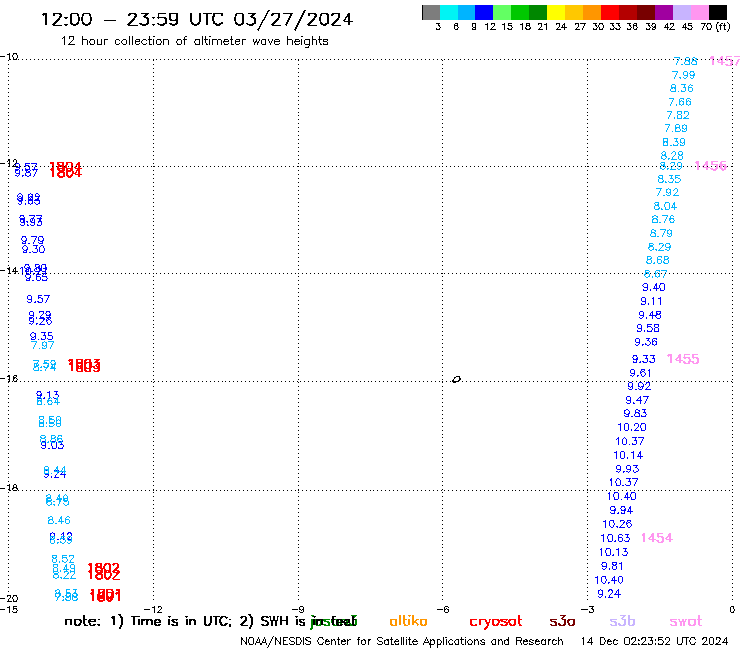Click the red '1802' time label
This screenshot has height=650, width=740.
coord(104,571)
